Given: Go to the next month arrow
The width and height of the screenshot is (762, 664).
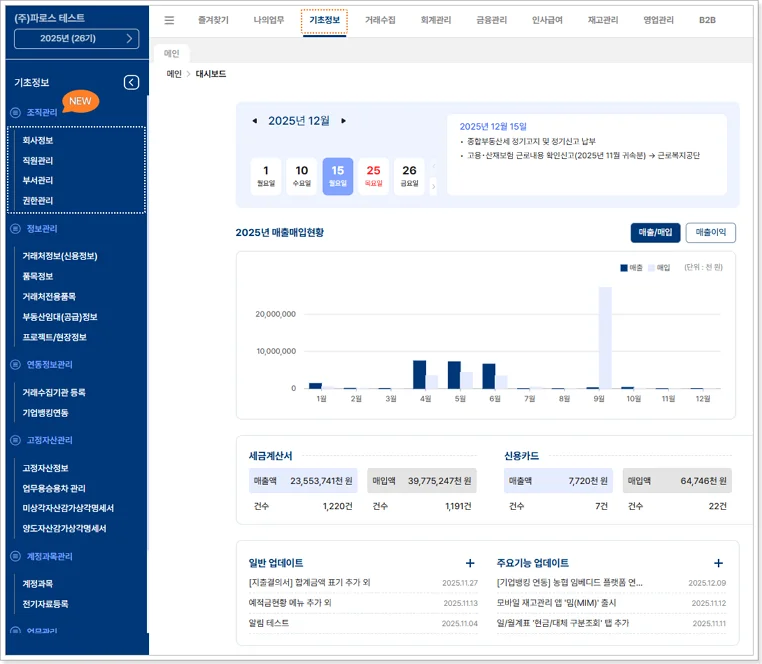Looking at the screenshot, I should [x=344, y=121].
